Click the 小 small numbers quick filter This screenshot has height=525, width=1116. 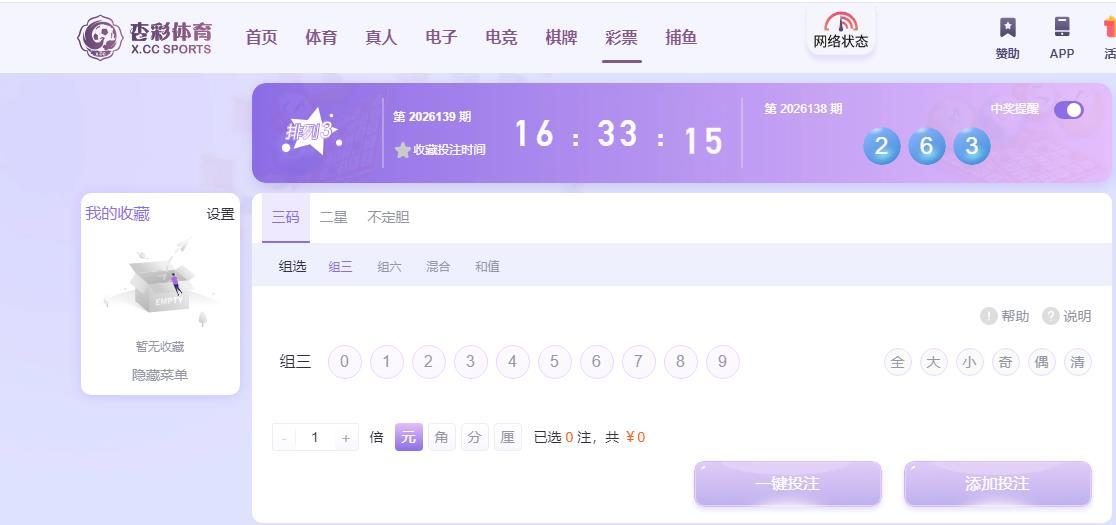click(969, 362)
